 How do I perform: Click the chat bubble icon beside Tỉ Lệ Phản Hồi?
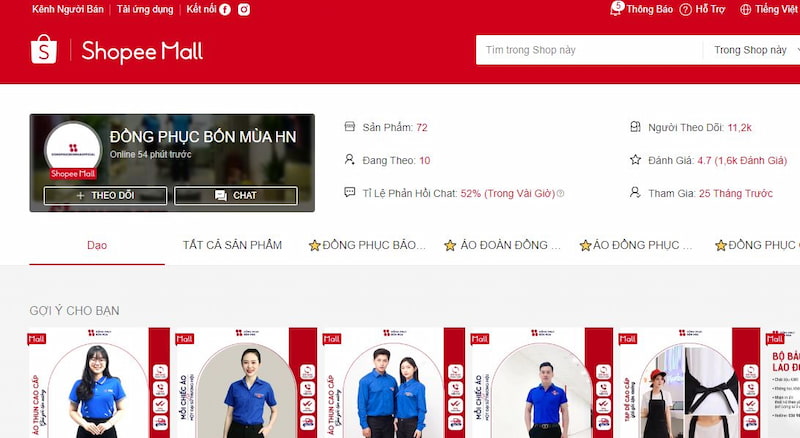(x=349, y=192)
